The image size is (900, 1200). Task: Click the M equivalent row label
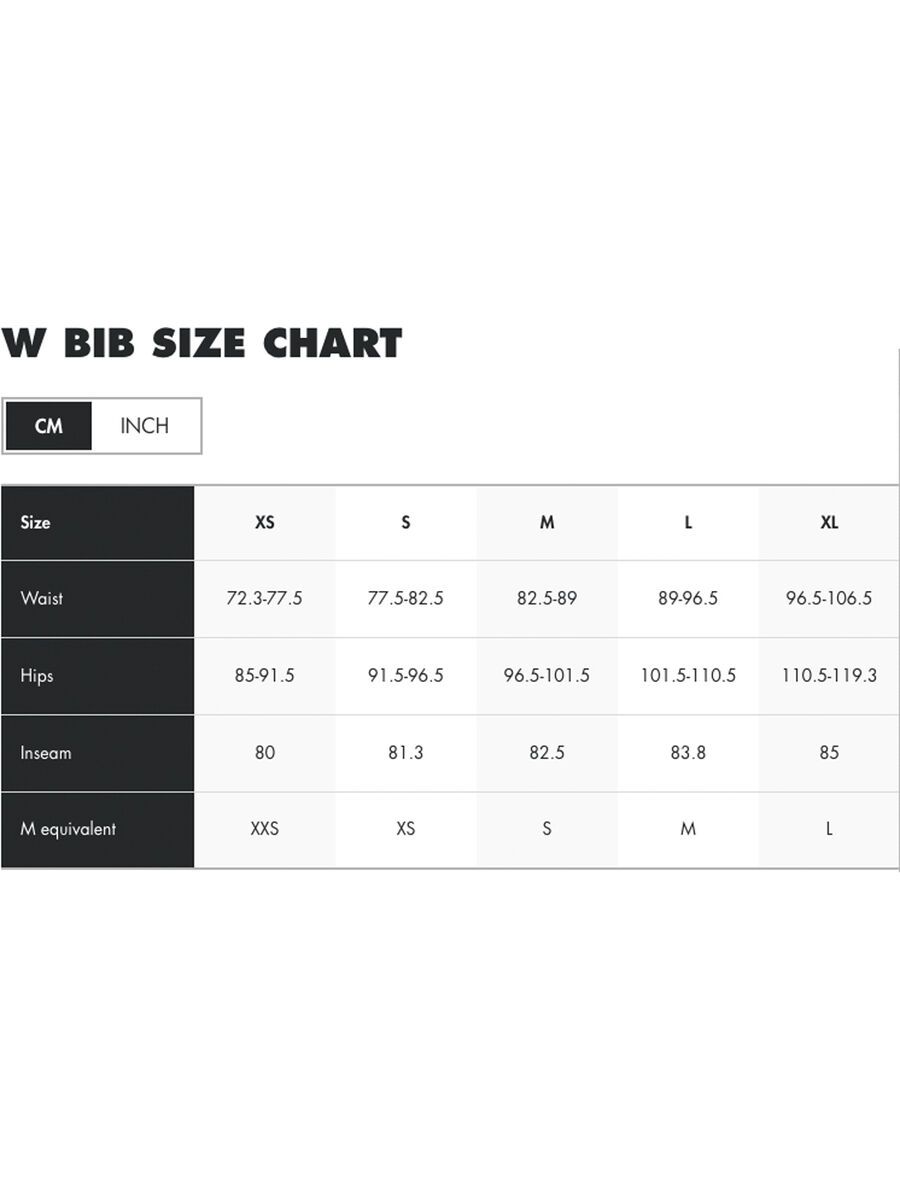68,829
